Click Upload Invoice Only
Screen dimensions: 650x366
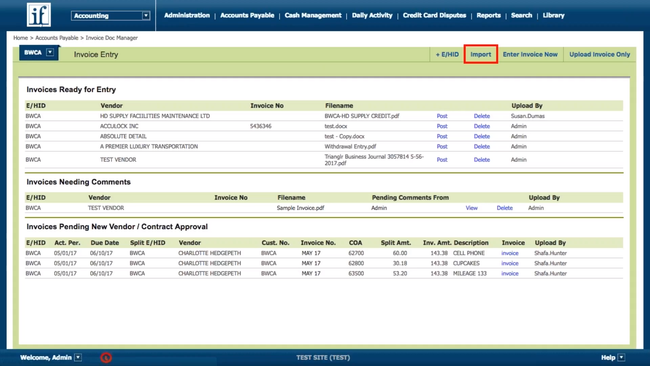pyautogui.click(x=599, y=54)
